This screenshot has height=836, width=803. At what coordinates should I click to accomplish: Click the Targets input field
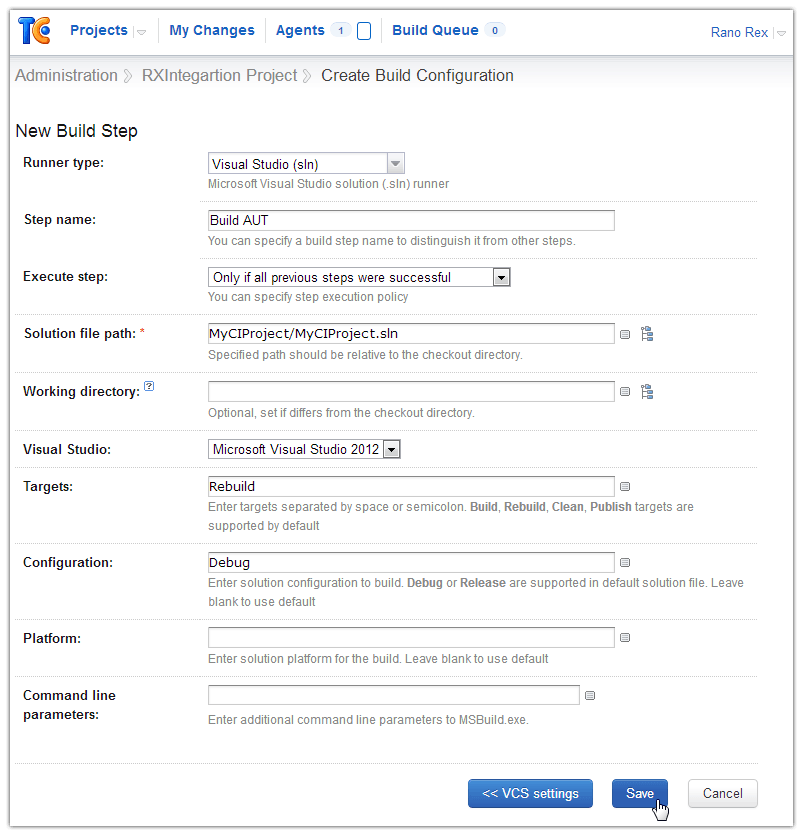point(411,486)
